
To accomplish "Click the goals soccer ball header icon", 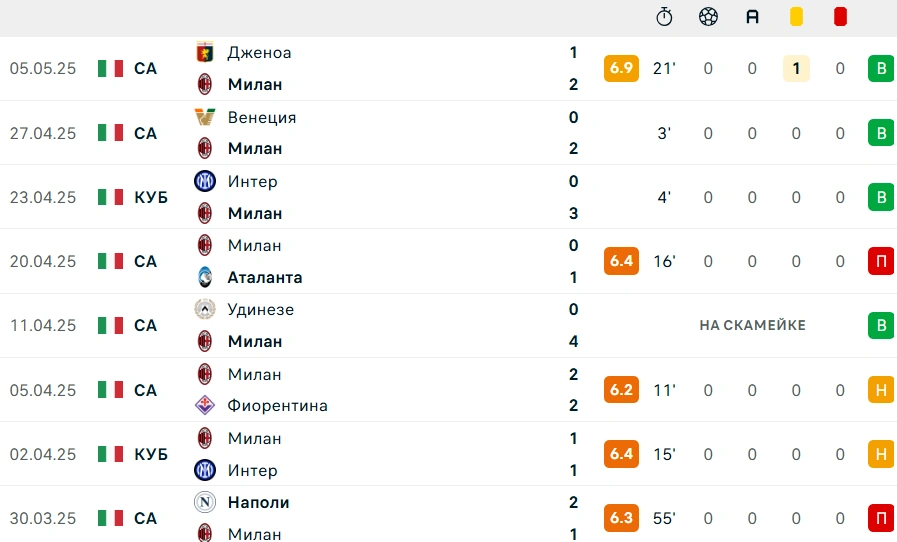I will 708,17.
